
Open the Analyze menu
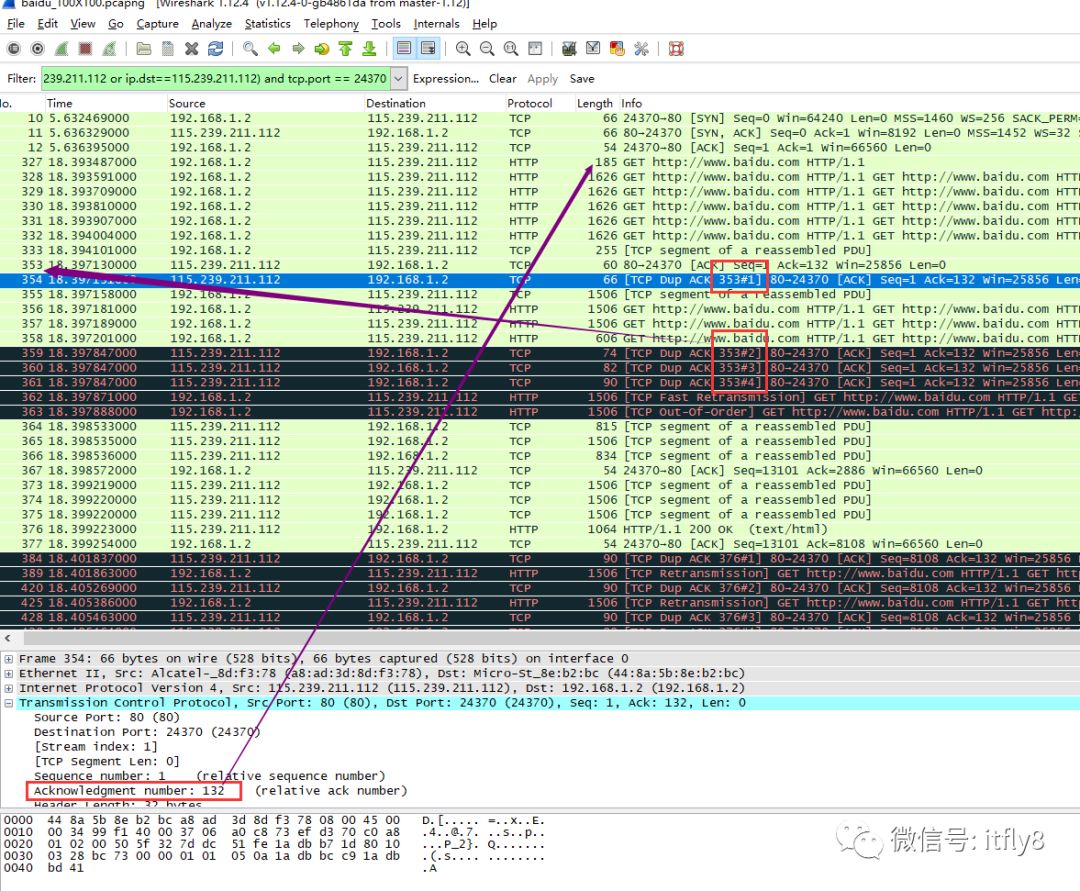(x=211, y=24)
